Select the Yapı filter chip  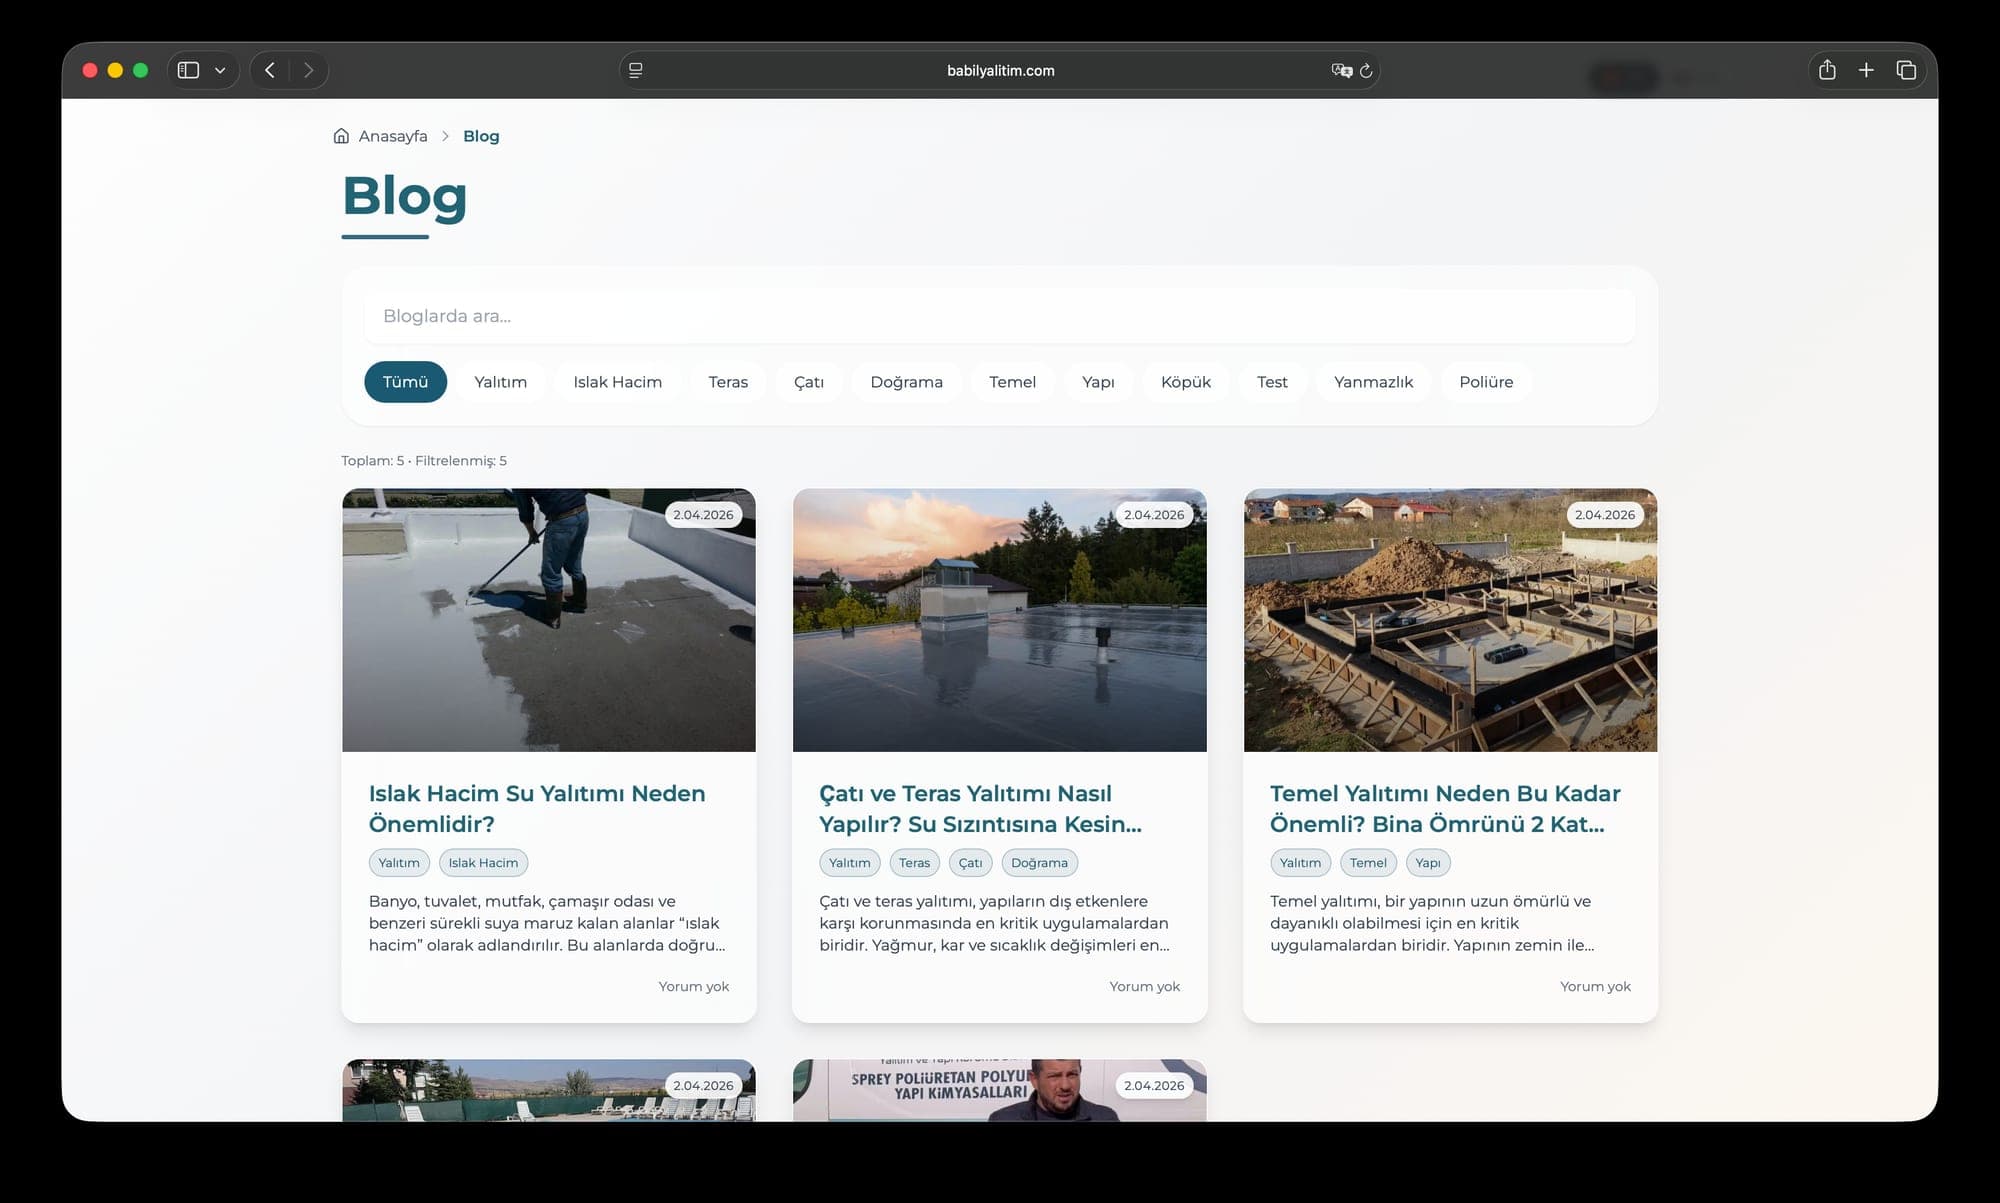pos(1098,382)
